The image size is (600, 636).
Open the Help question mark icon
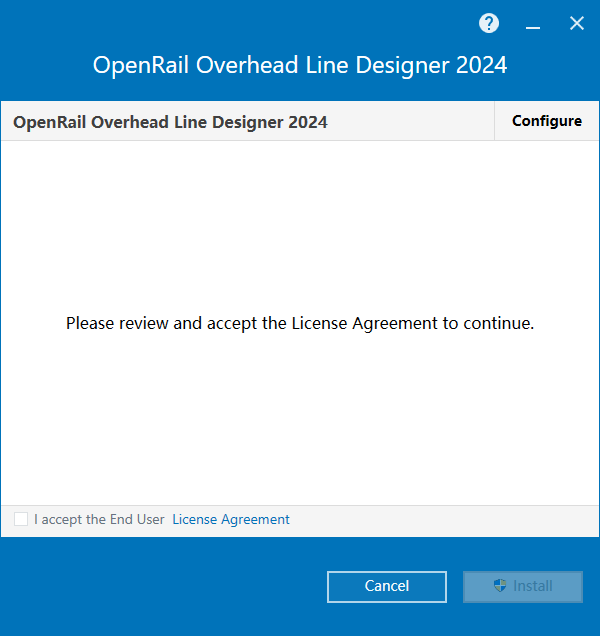pyautogui.click(x=489, y=24)
